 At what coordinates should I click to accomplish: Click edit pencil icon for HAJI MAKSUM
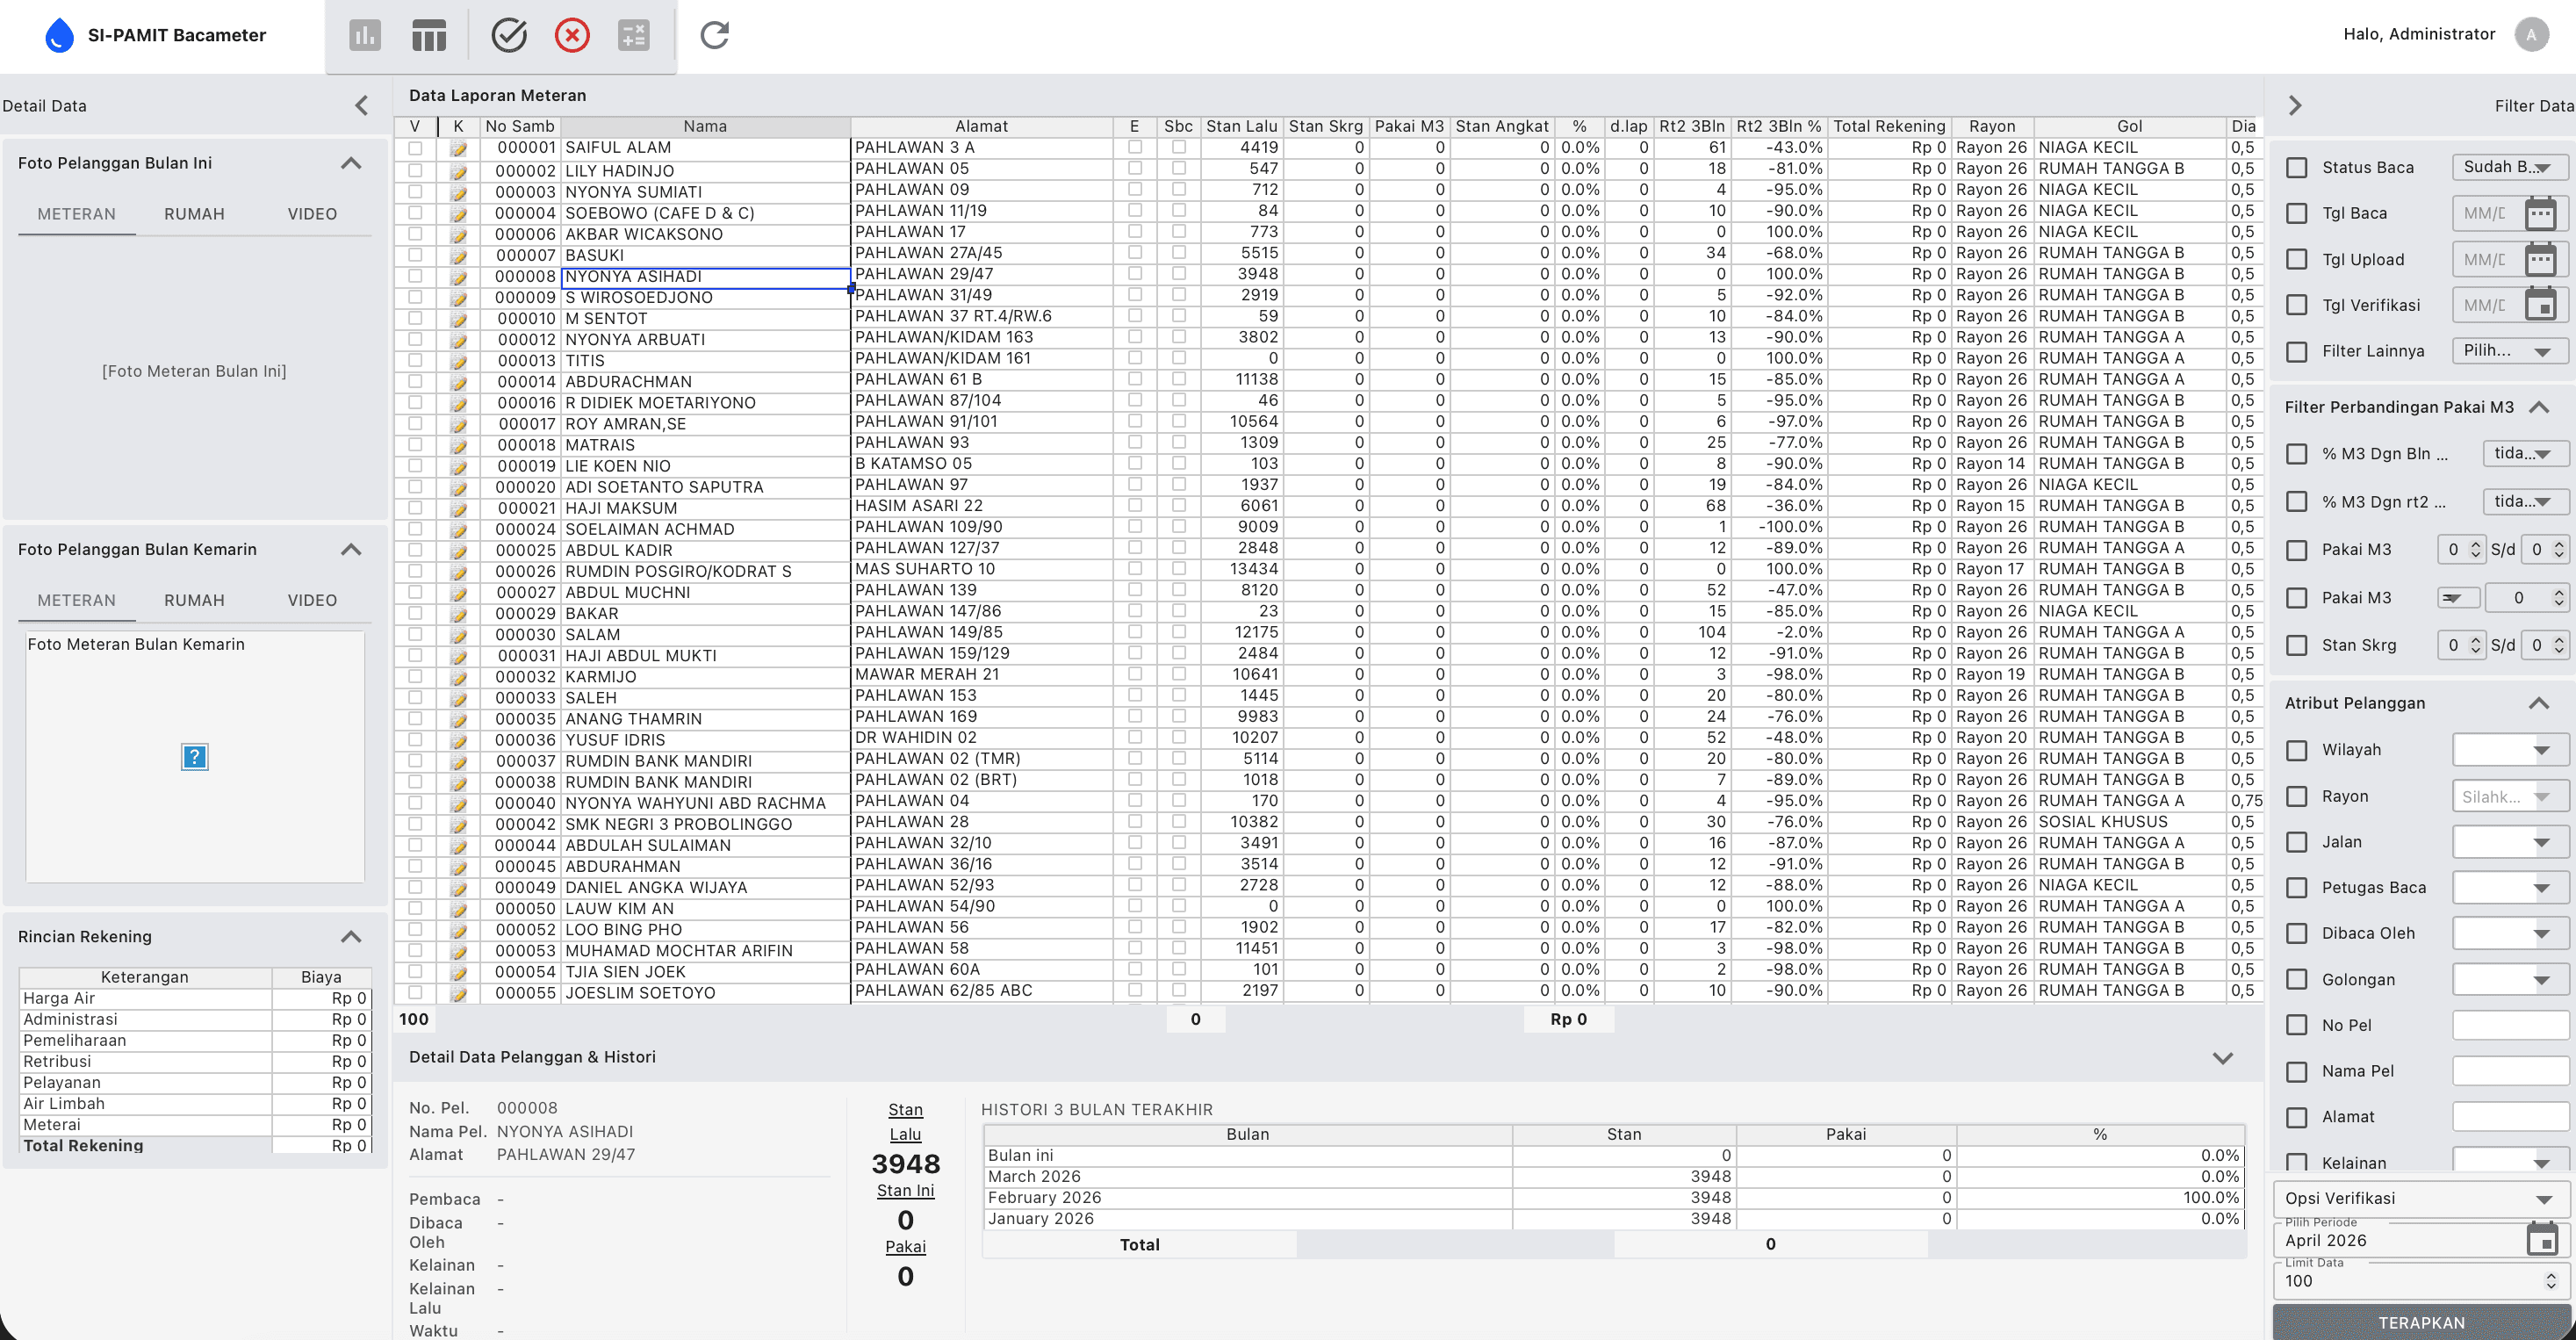(459, 508)
